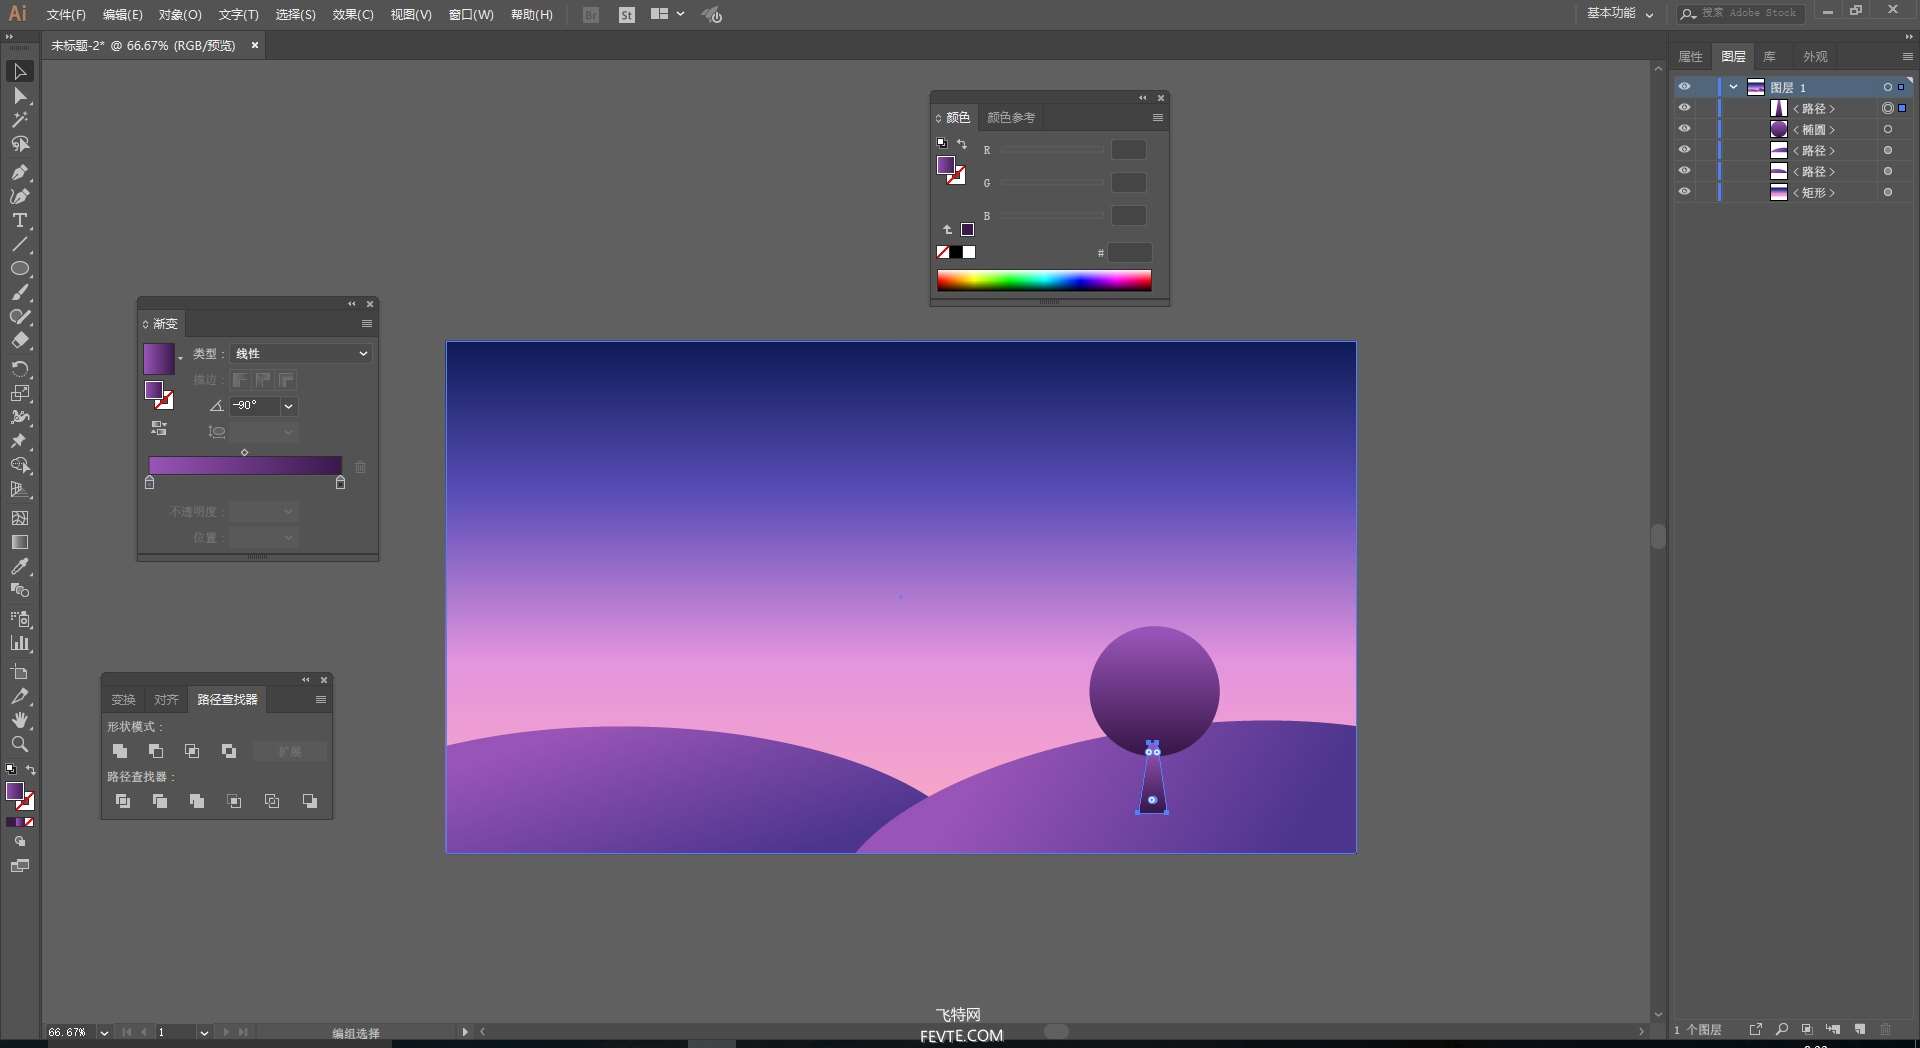Screen dimensions: 1920x1048
Task: Open Gradient panel options menu
Action: (x=367, y=324)
